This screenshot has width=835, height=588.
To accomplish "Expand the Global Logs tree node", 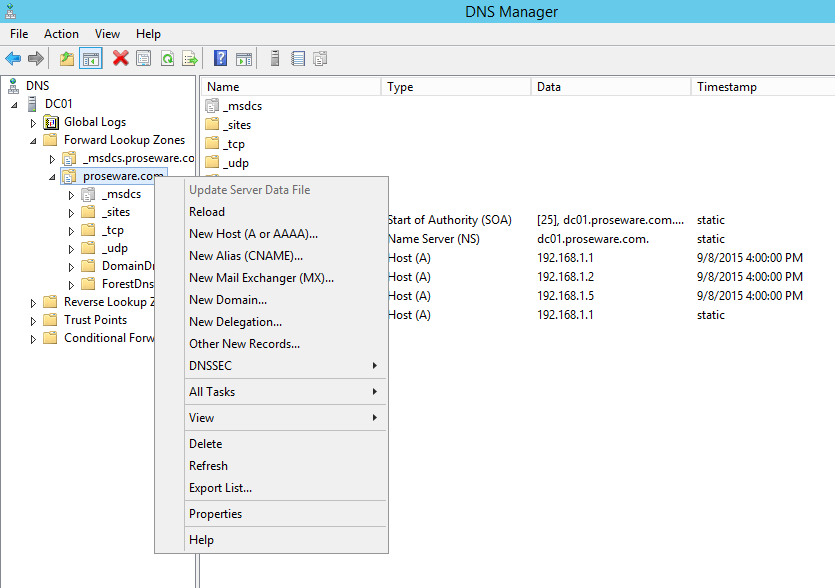I will click(x=34, y=123).
